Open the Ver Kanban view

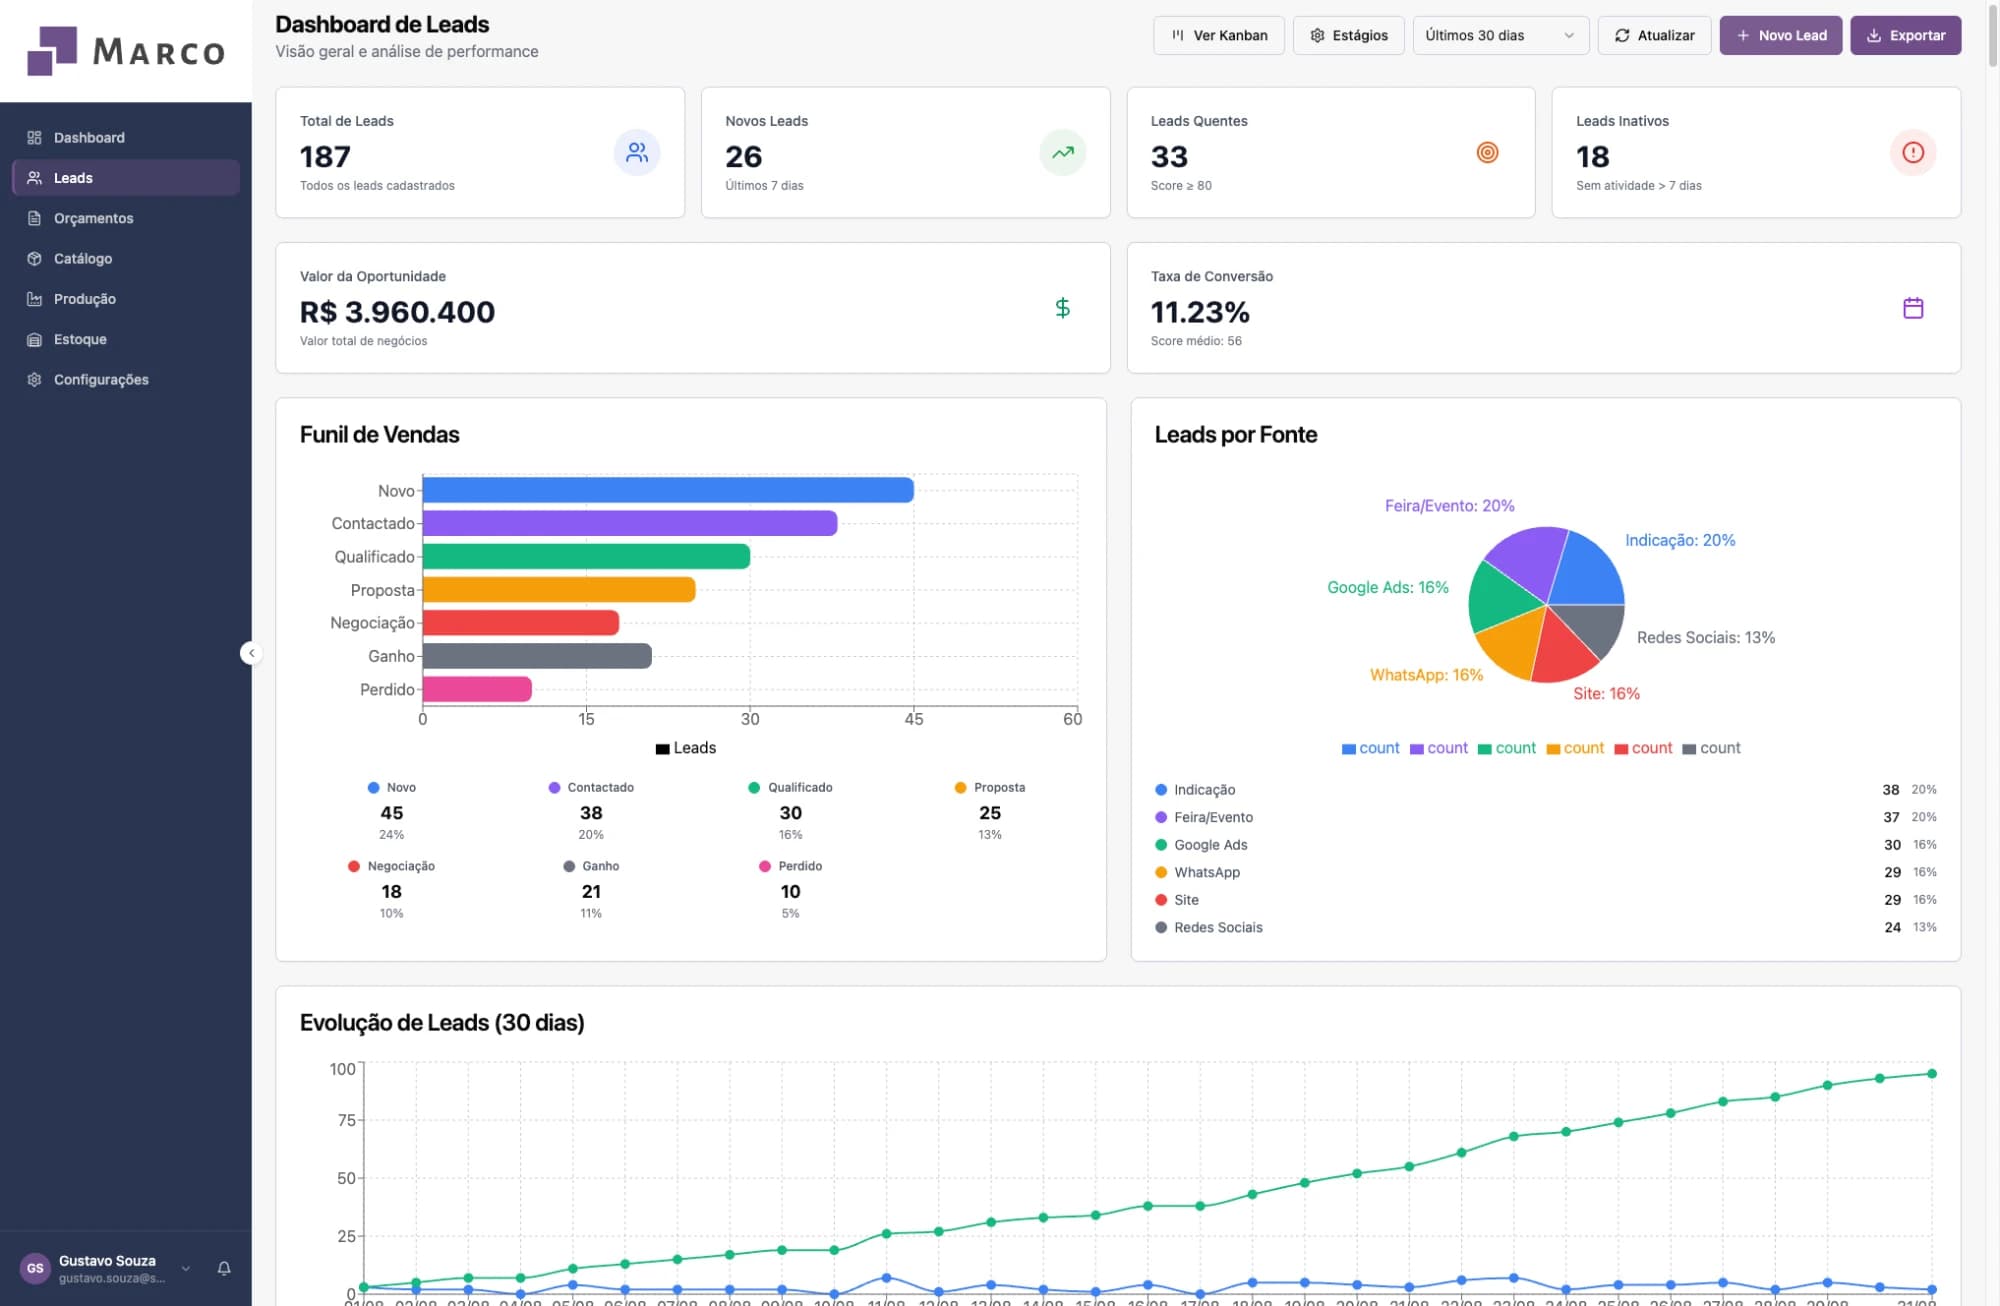click(1218, 35)
